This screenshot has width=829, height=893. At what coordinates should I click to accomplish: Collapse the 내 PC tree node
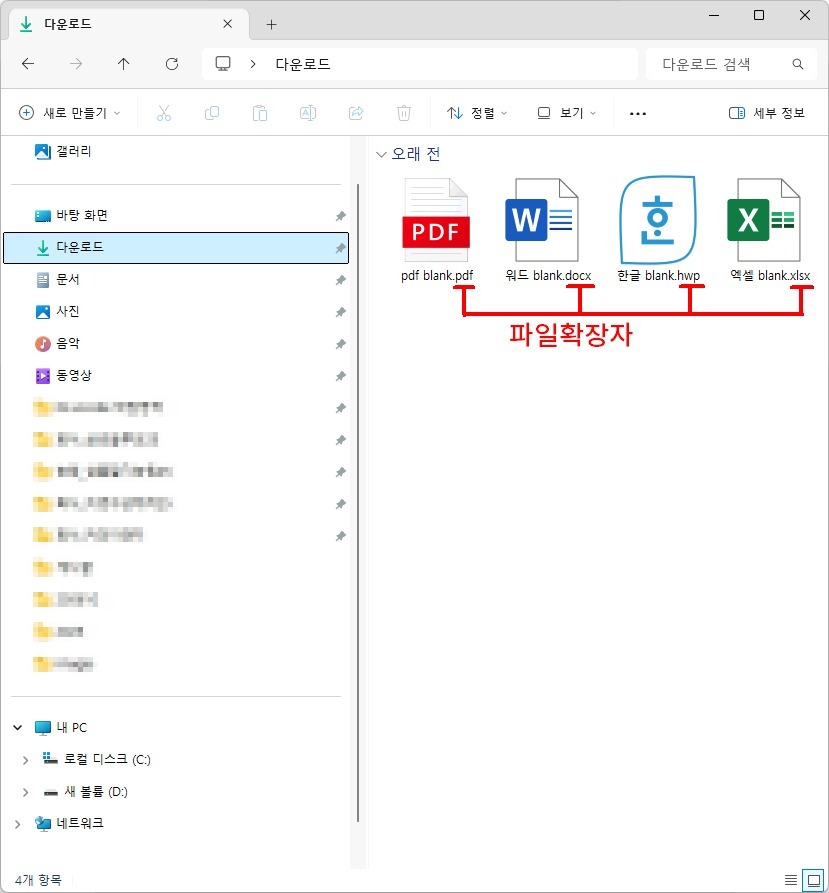point(18,727)
